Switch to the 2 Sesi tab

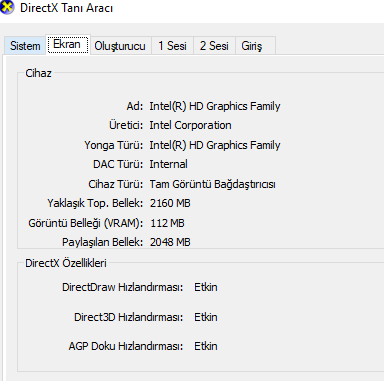coord(214,46)
